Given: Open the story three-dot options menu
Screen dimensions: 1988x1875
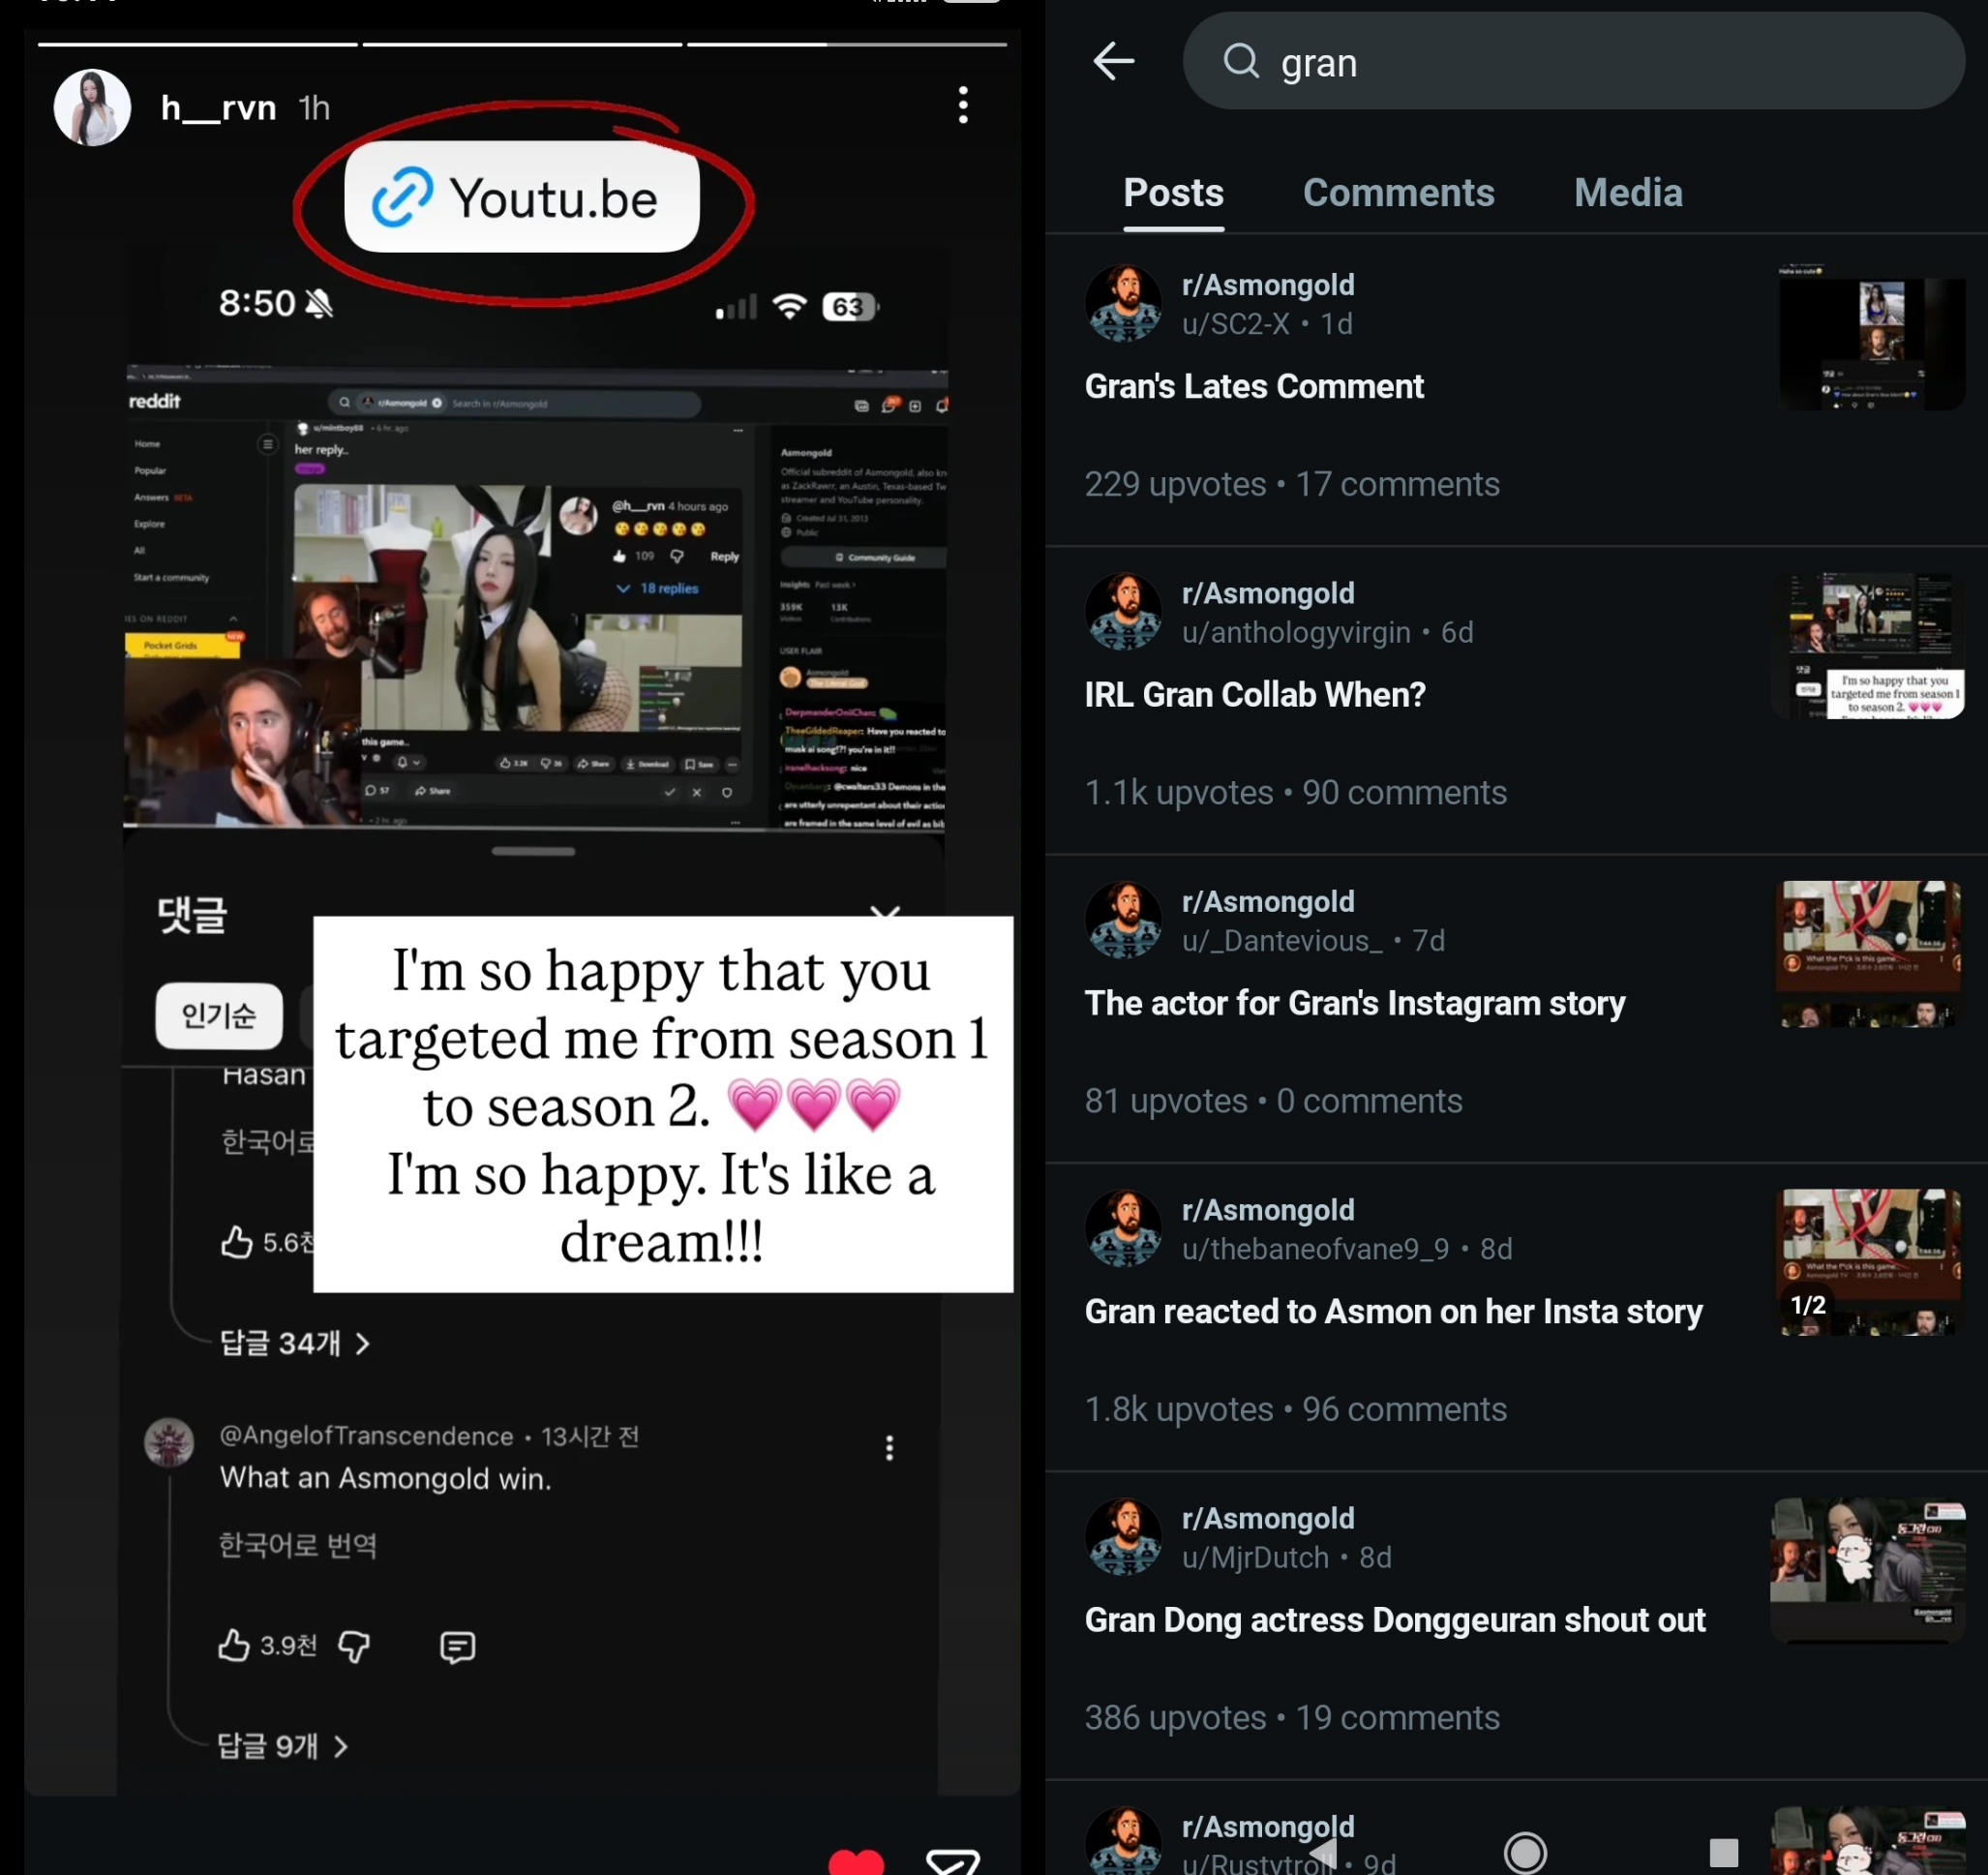Looking at the screenshot, I should coord(962,105).
